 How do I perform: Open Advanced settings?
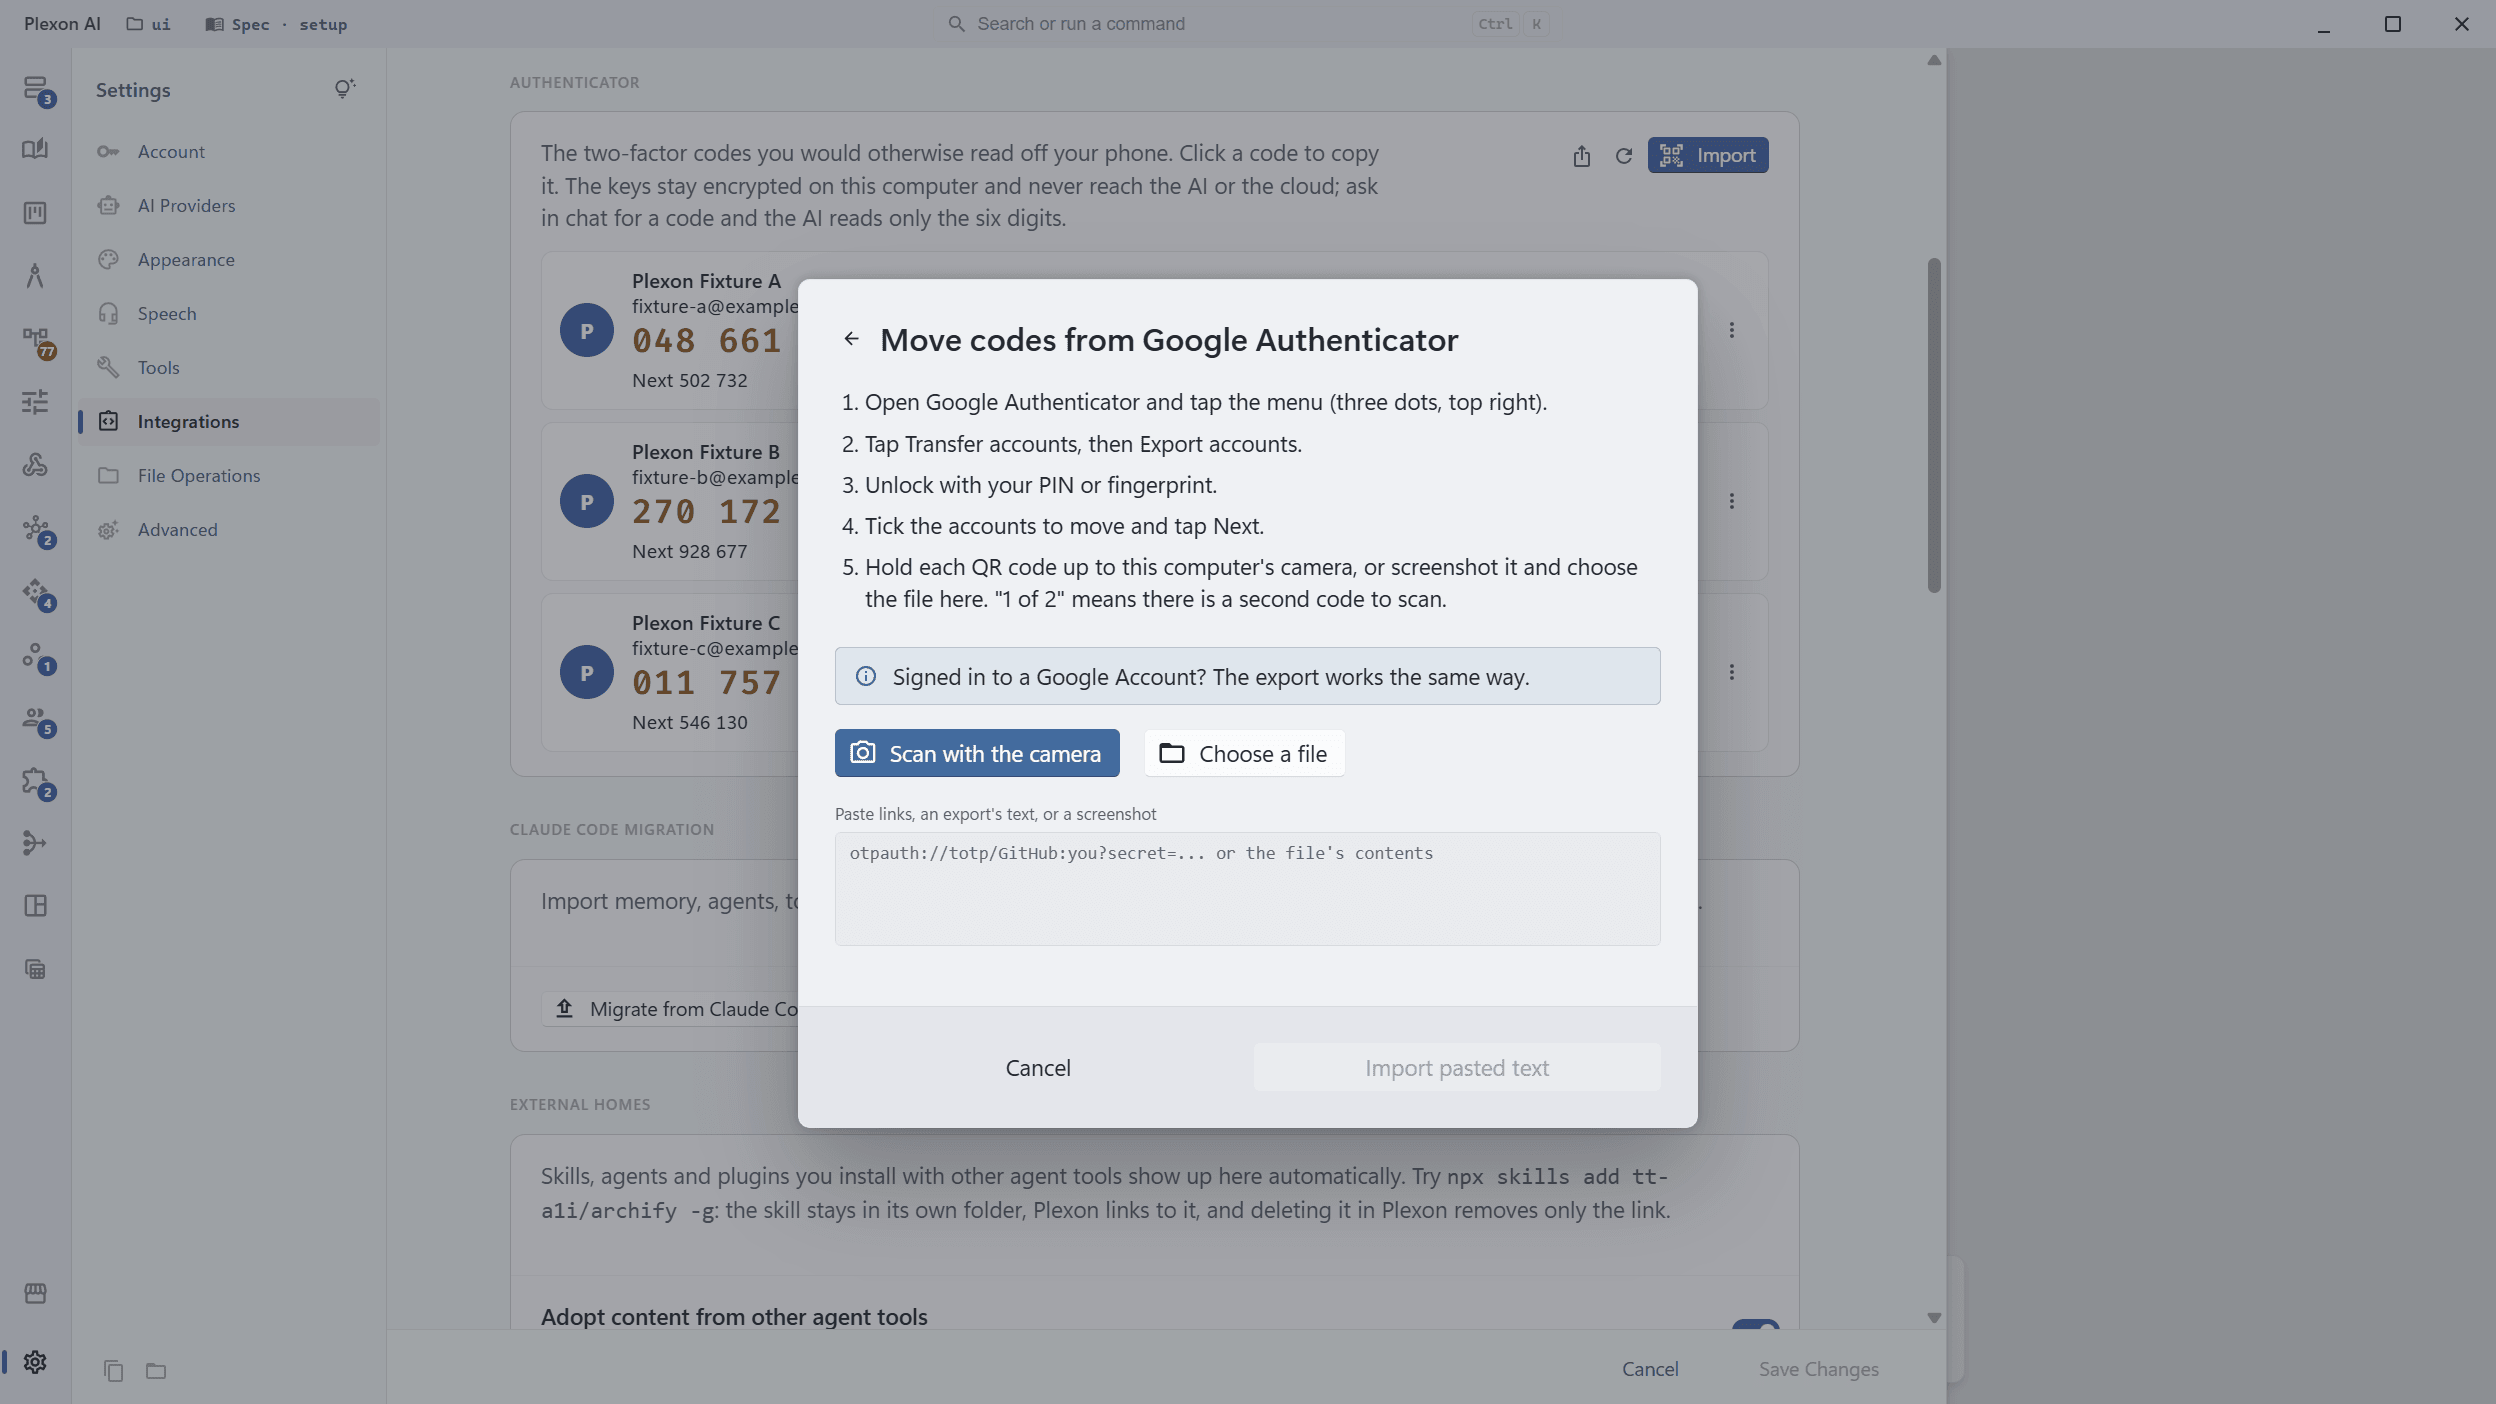click(x=230, y=530)
